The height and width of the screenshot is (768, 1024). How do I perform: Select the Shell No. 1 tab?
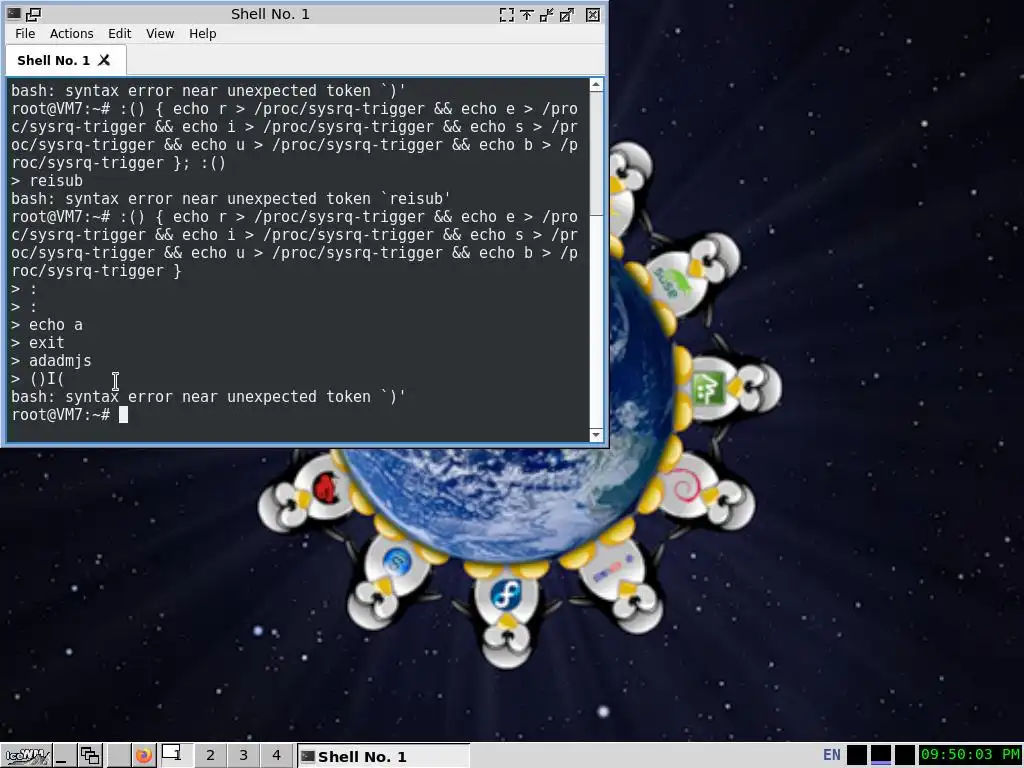point(65,60)
